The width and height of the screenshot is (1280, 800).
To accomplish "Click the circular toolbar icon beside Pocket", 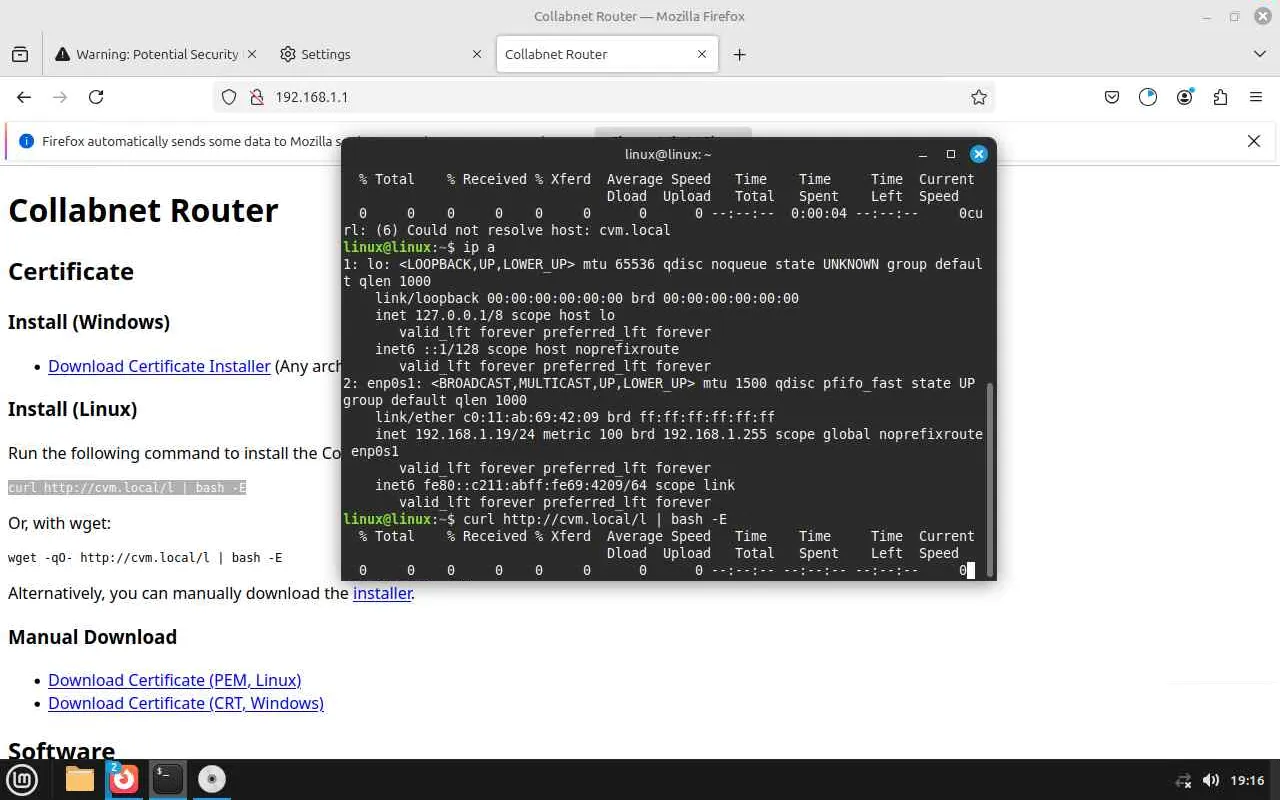I will coord(1148,97).
